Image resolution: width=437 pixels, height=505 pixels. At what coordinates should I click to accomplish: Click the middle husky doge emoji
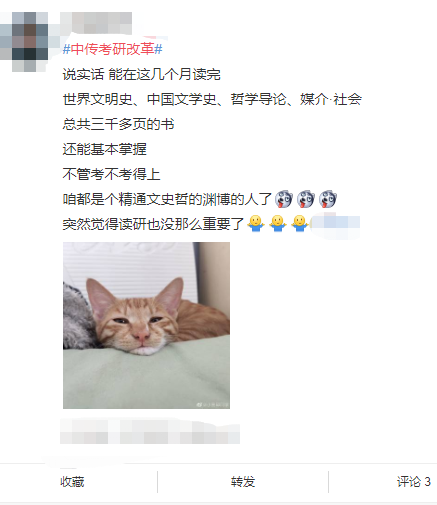coord(306,199)
